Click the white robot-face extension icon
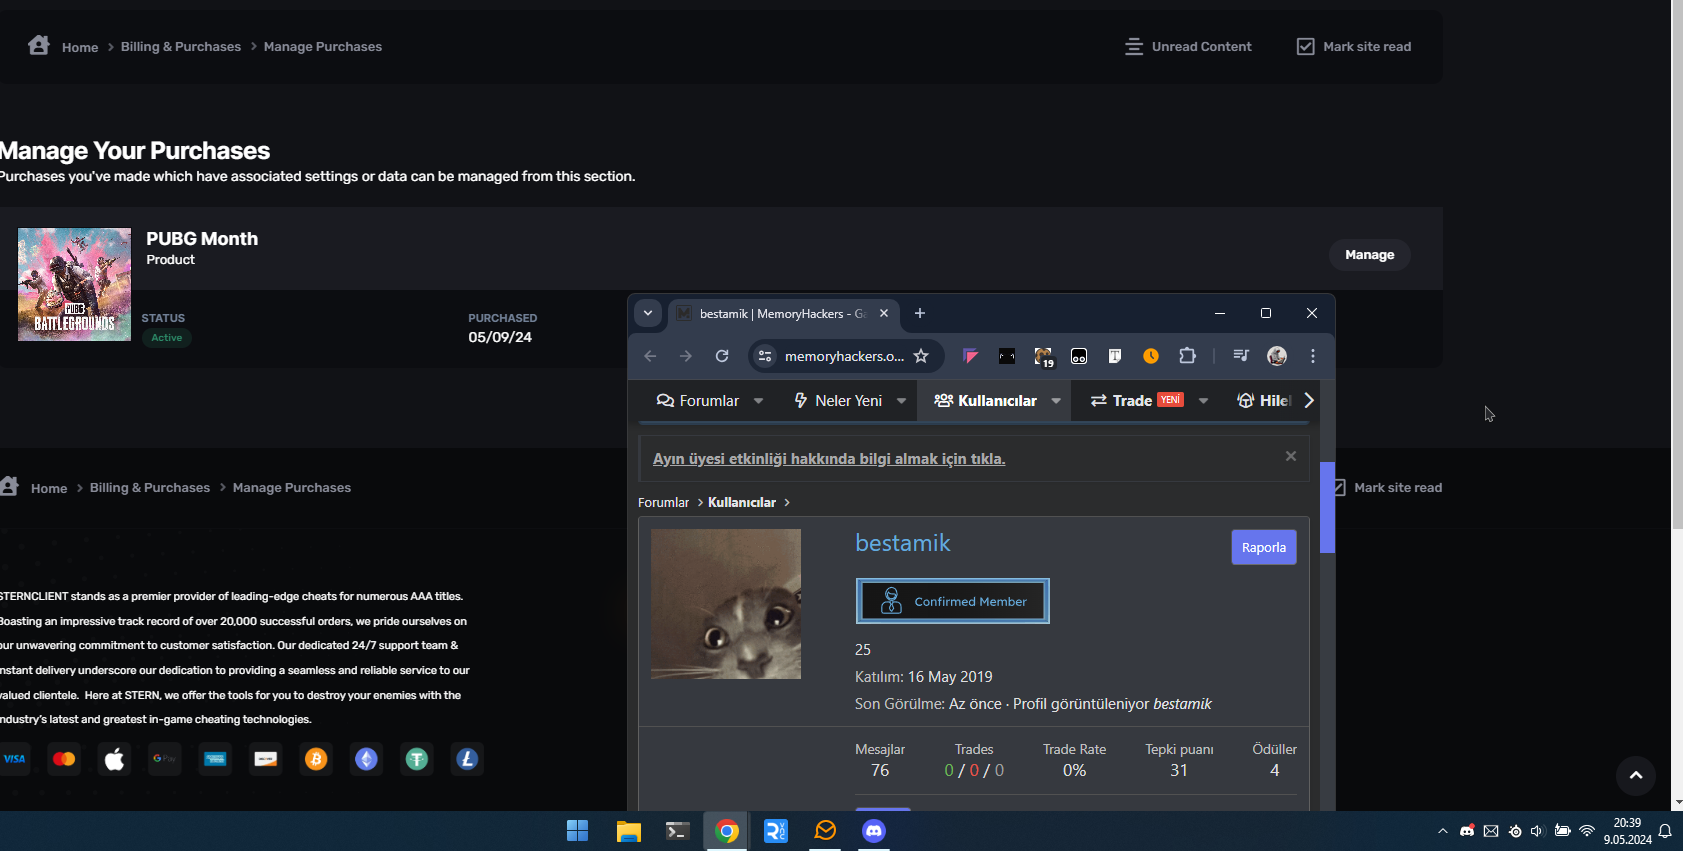 click(1079, 356)
